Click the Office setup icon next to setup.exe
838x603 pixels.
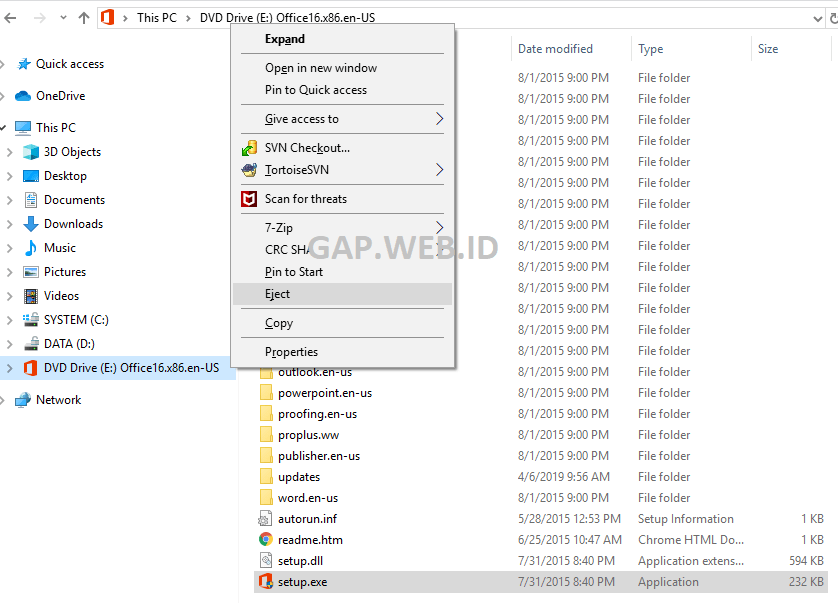[x=266, y=582]
